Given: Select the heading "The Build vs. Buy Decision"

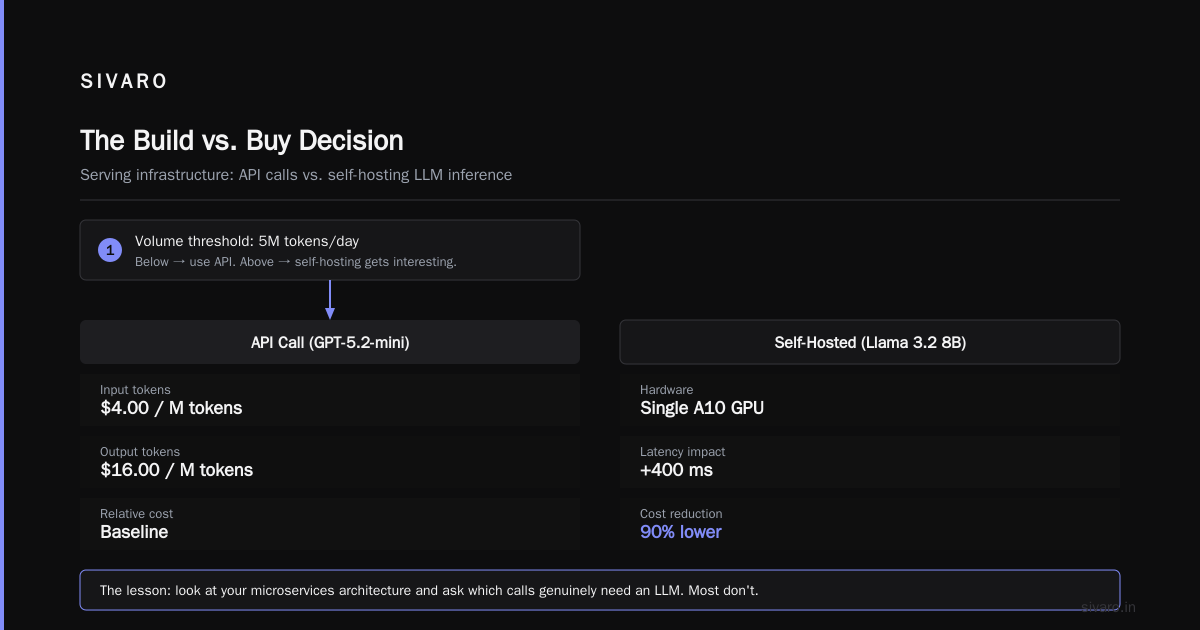Looking at the screenshot, I should [242, 140].
